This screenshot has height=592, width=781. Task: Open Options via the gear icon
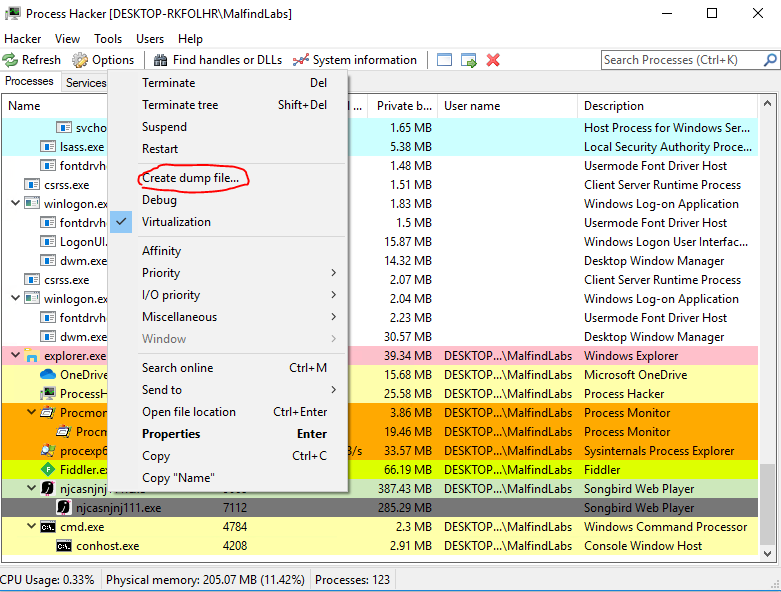(80, 60)
